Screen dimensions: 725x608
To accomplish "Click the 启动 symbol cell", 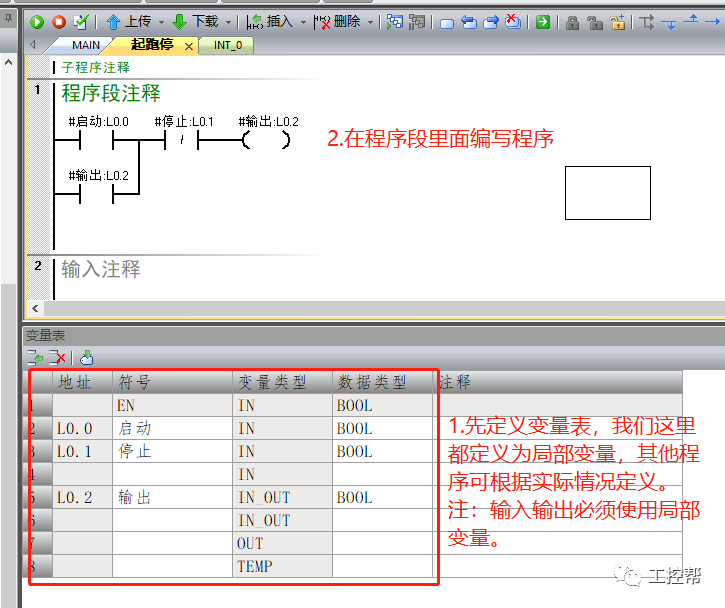I will 172,429.
